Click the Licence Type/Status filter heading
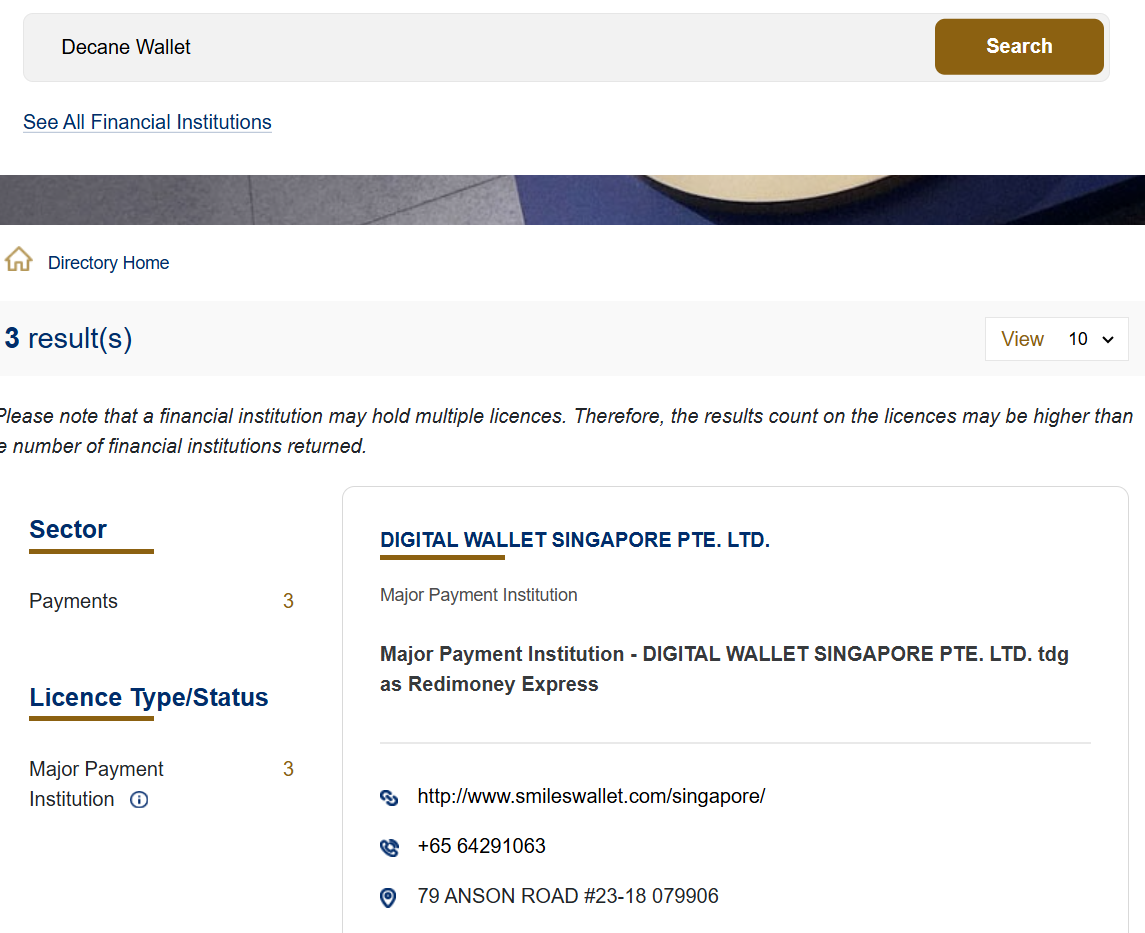The image size is (1145, 933). tap(149, 697)
